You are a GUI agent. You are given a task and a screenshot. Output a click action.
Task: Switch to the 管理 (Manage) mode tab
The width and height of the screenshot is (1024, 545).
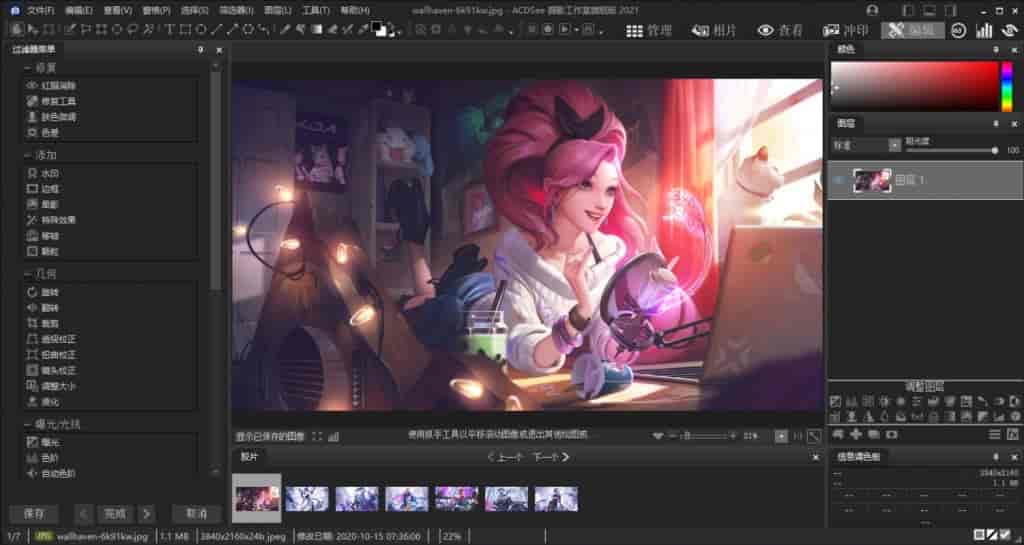tap(649, 30)
